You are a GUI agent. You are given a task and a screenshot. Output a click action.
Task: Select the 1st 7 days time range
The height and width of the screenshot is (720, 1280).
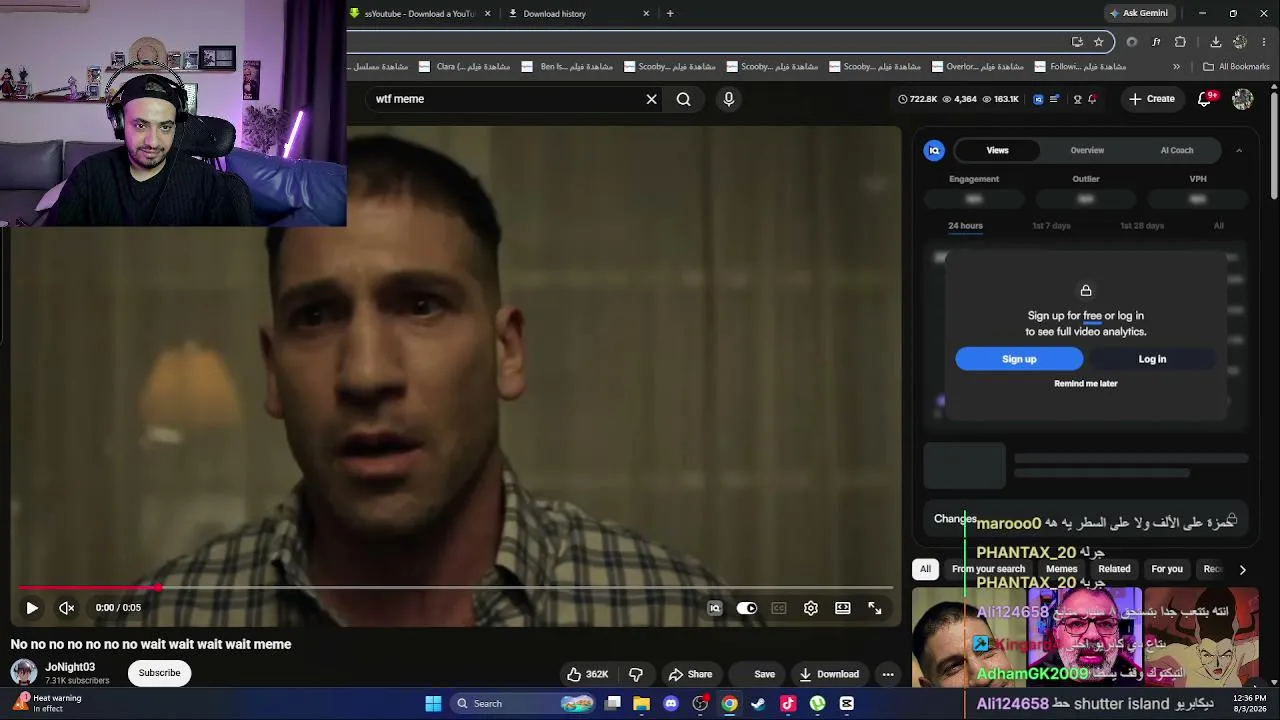click(x=1051, y=226)
